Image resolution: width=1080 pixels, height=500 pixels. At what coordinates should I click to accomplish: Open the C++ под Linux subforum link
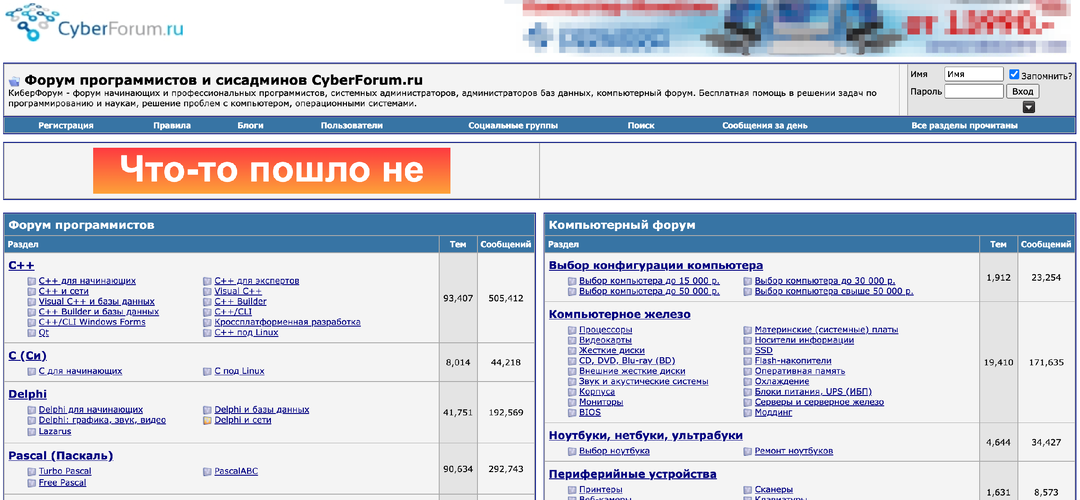coord(247,333)
